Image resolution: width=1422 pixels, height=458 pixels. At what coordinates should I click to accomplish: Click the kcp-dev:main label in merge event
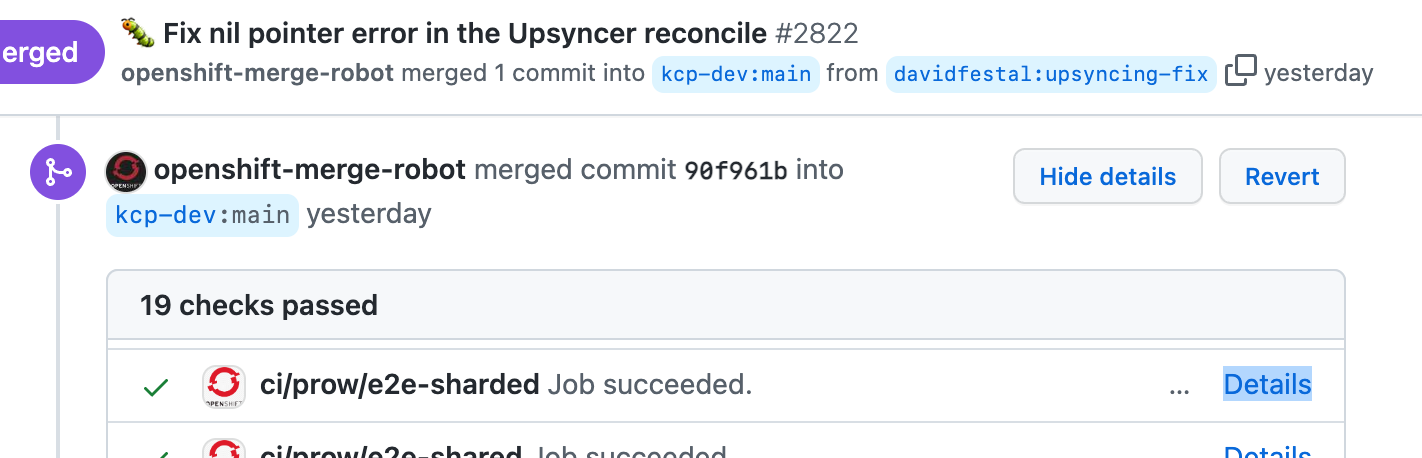click(202, 215)
